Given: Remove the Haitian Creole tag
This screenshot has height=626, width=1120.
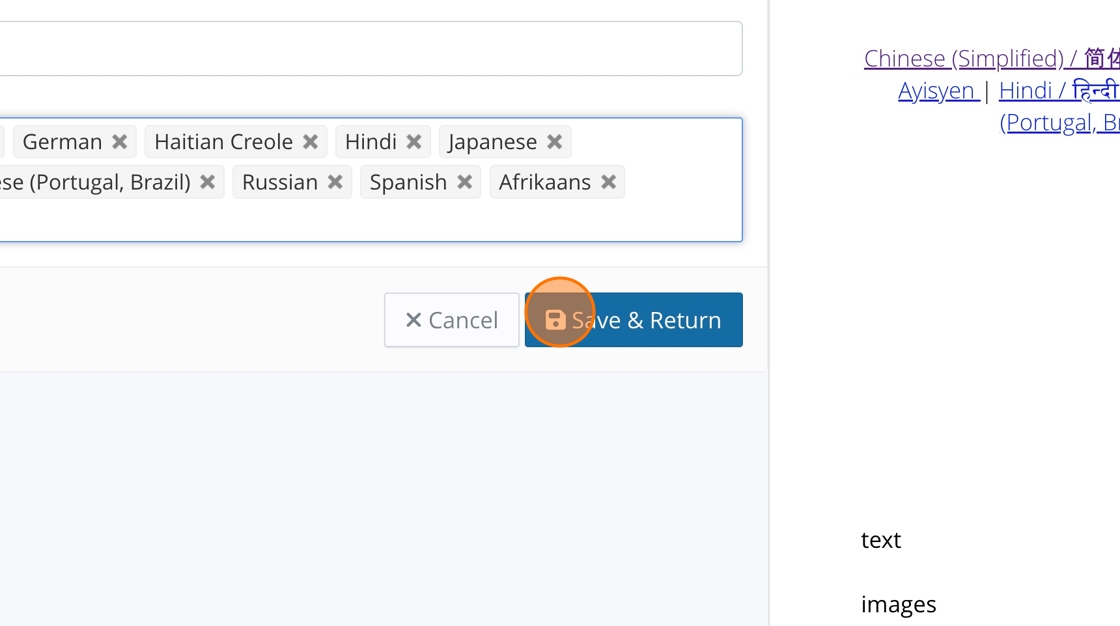Looking at the screenshot, I should (310, 142).
